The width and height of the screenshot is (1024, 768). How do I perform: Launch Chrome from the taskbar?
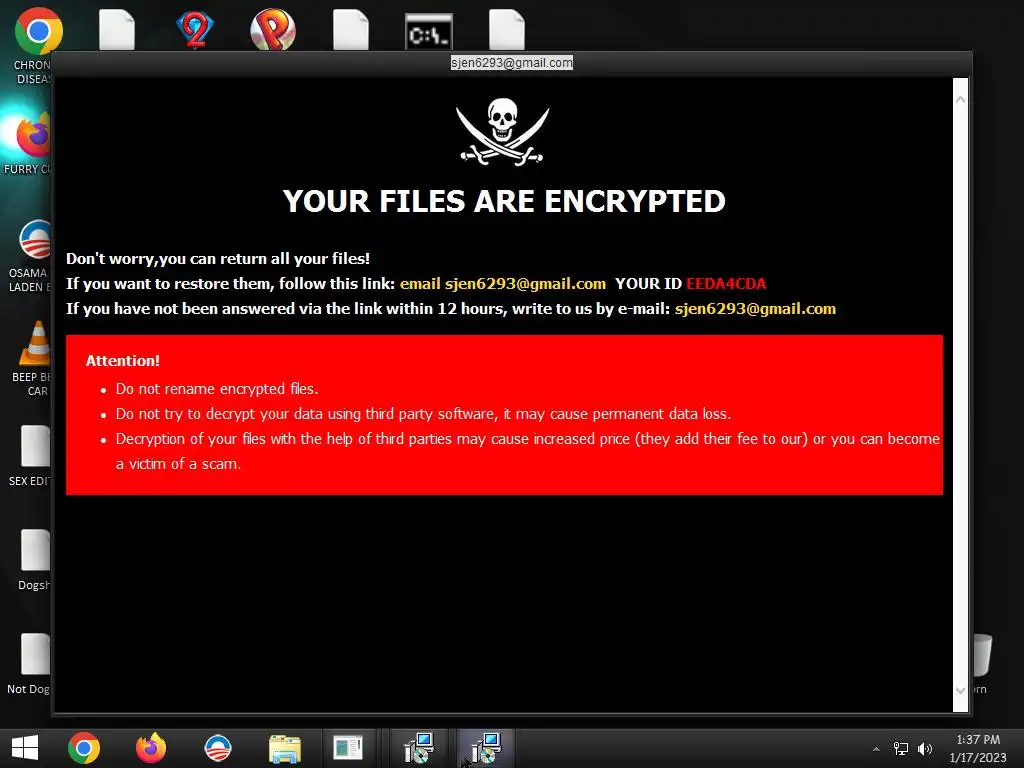84,748
